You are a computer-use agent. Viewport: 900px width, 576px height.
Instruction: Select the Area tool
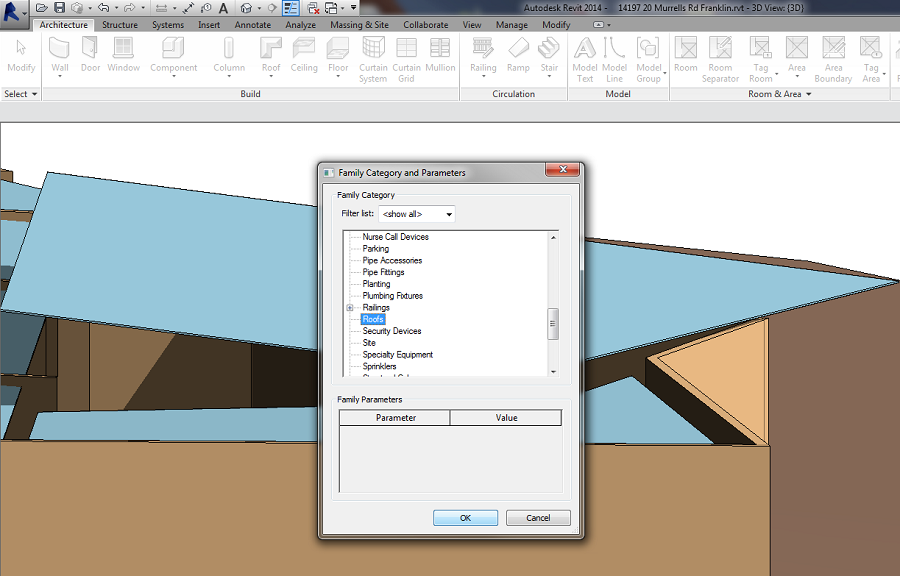(x=797, y=57)
